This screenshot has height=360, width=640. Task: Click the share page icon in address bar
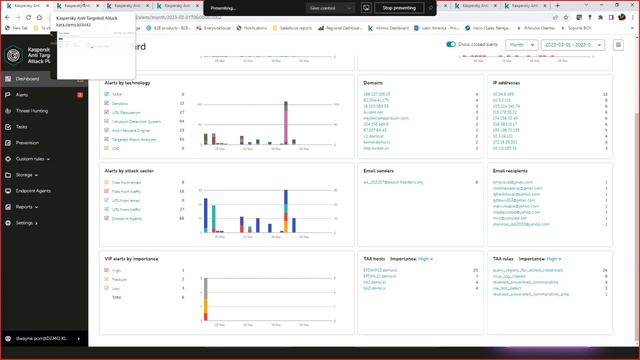tap(555, 18)
